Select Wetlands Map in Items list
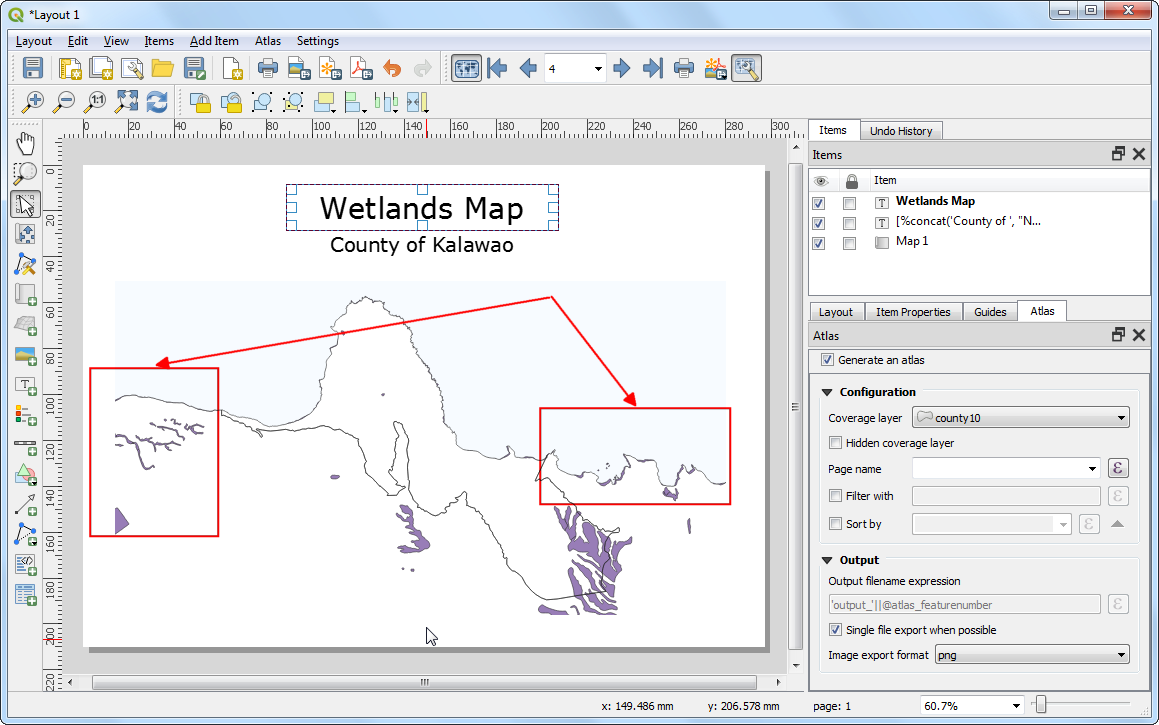 point(935,201)
